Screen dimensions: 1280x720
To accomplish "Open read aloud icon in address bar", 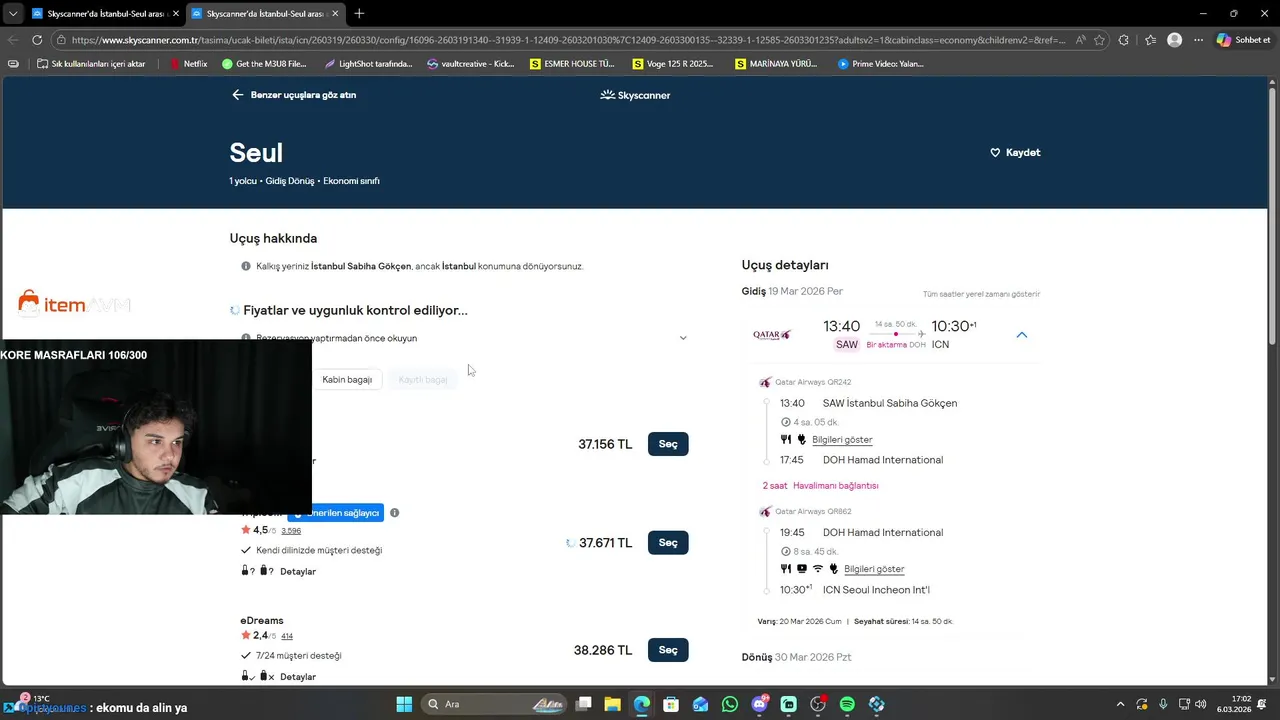I will click(1079, 40).
